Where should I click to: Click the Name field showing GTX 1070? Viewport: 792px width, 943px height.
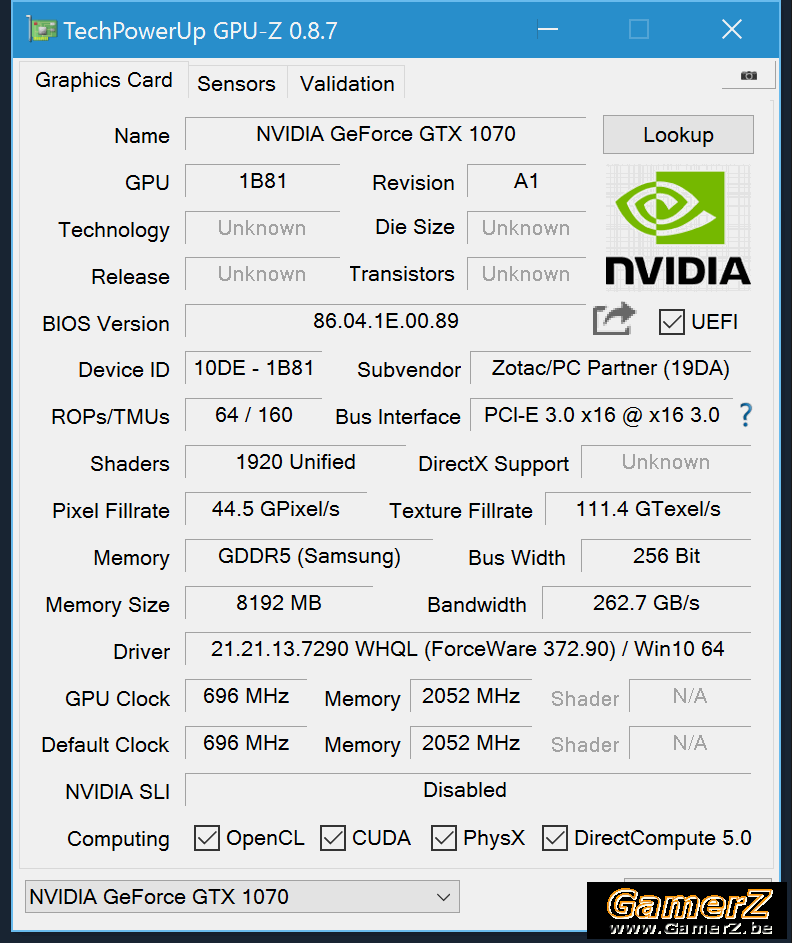385,134
